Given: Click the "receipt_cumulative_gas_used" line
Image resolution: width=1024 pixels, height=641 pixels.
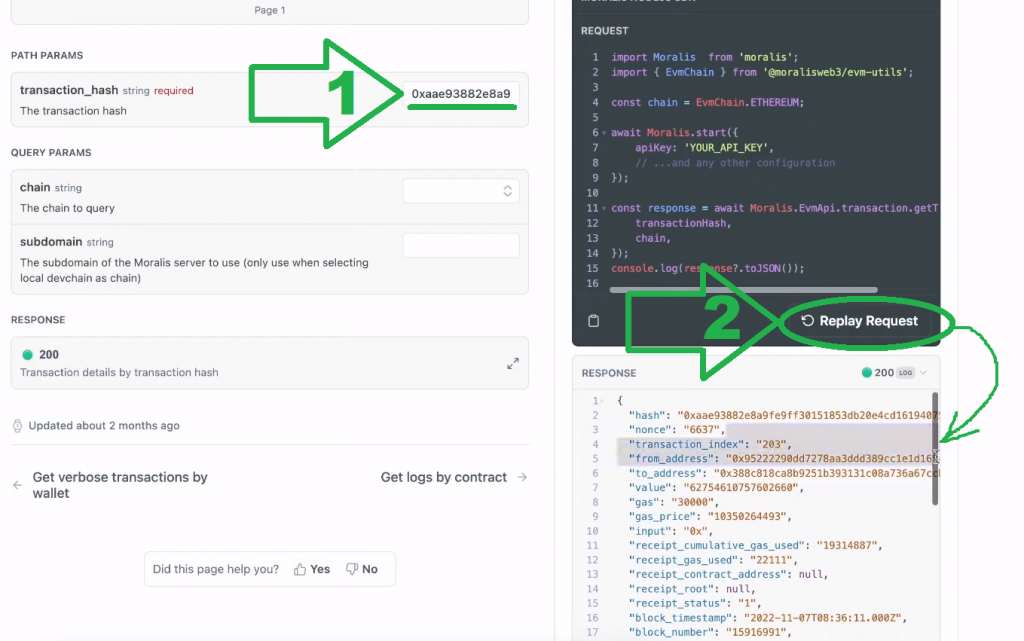Looking at the screenshot, I should (756, 545).
